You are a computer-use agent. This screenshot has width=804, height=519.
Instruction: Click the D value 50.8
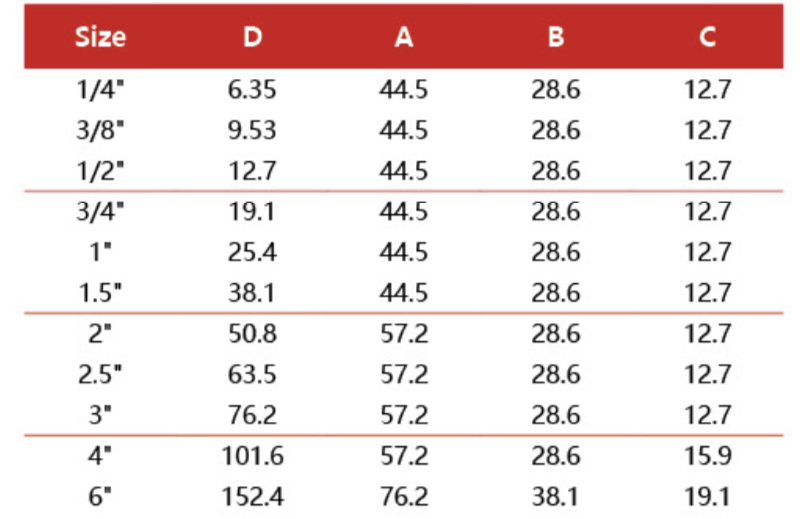click(x=252, y=335)
